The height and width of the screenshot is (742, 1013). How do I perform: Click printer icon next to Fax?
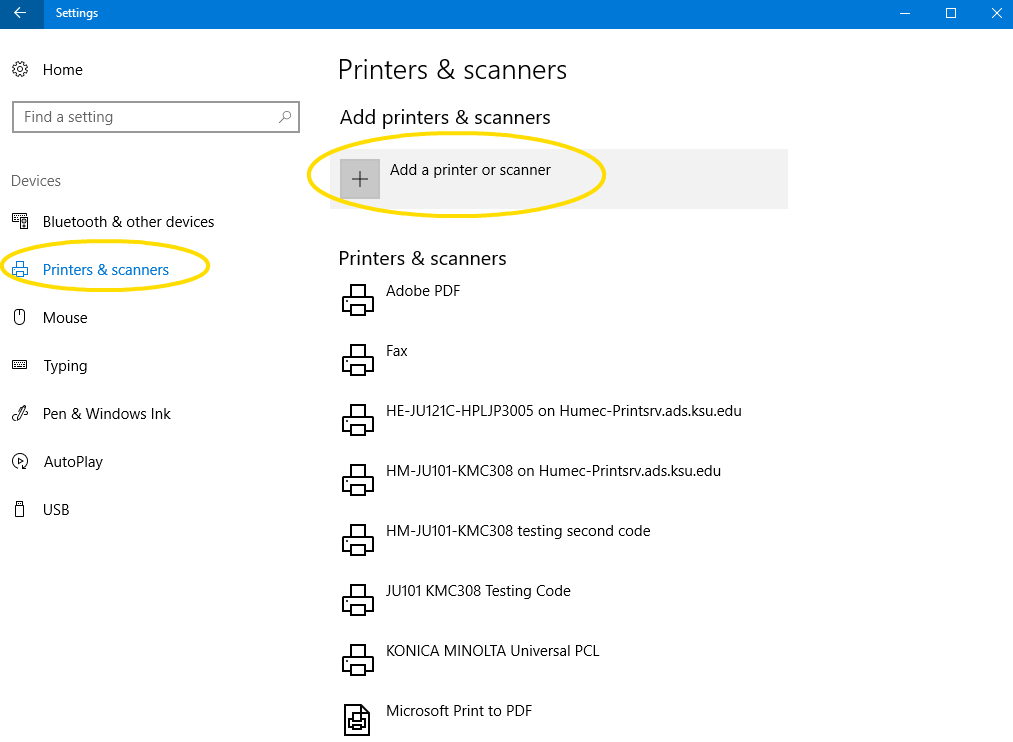click(x=358, y=360)
